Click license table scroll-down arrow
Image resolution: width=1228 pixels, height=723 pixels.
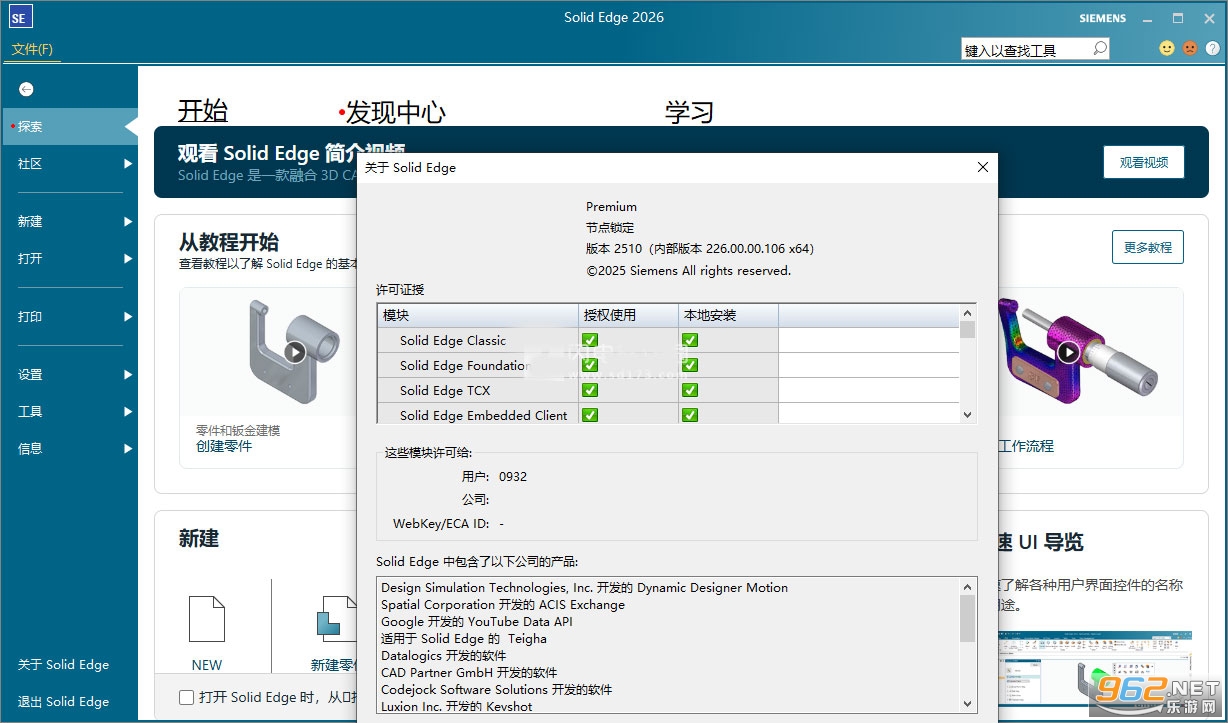pos(967,414)
